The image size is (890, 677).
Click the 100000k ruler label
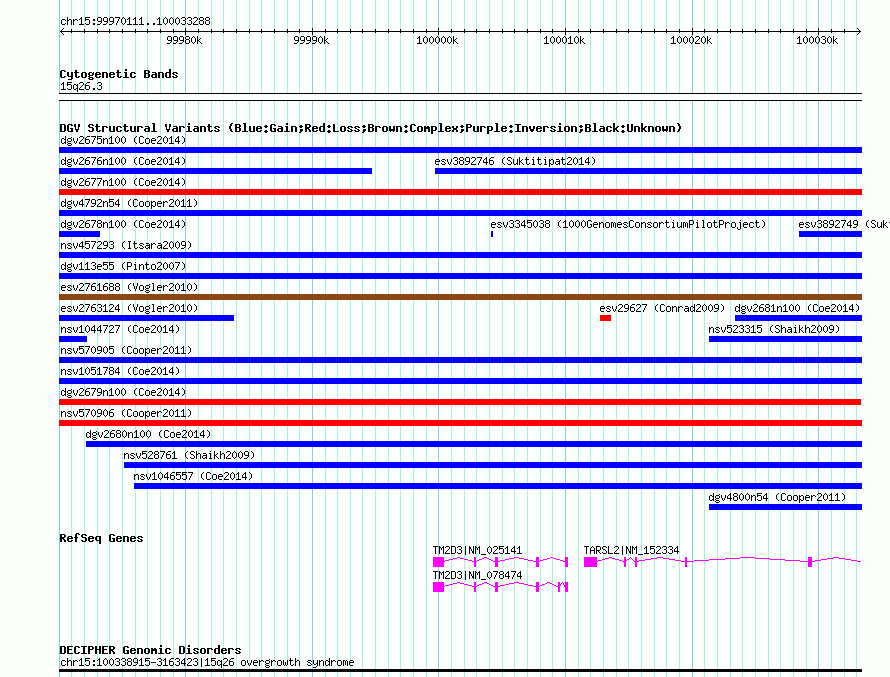pyautogui.click(x=436, y=40)
